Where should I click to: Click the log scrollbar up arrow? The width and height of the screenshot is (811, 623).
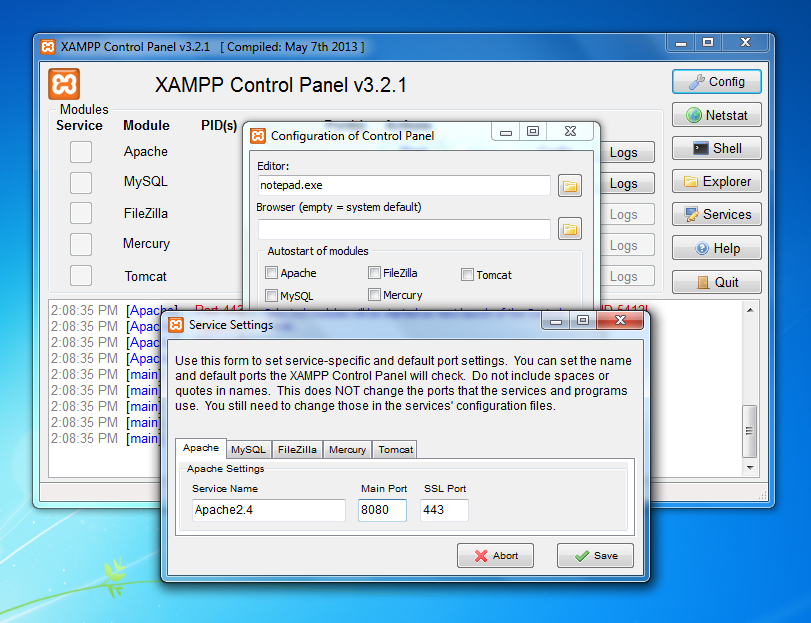click(750, 310)
